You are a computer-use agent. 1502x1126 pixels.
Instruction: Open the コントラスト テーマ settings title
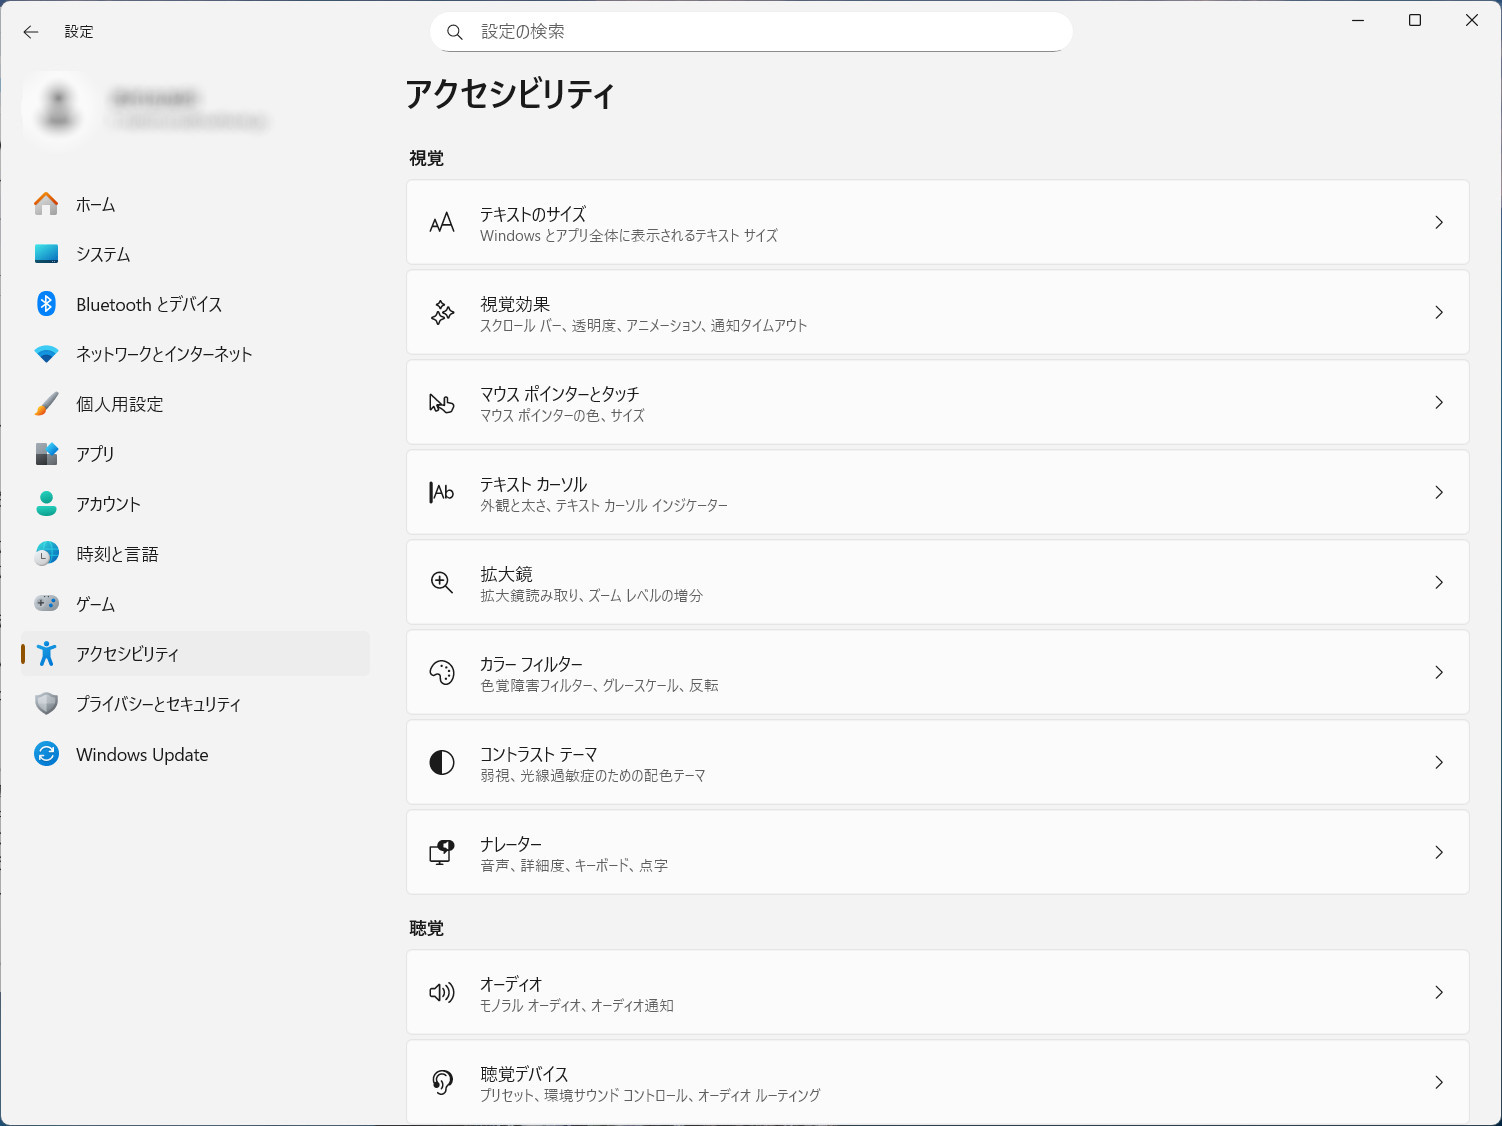(539, 754)
